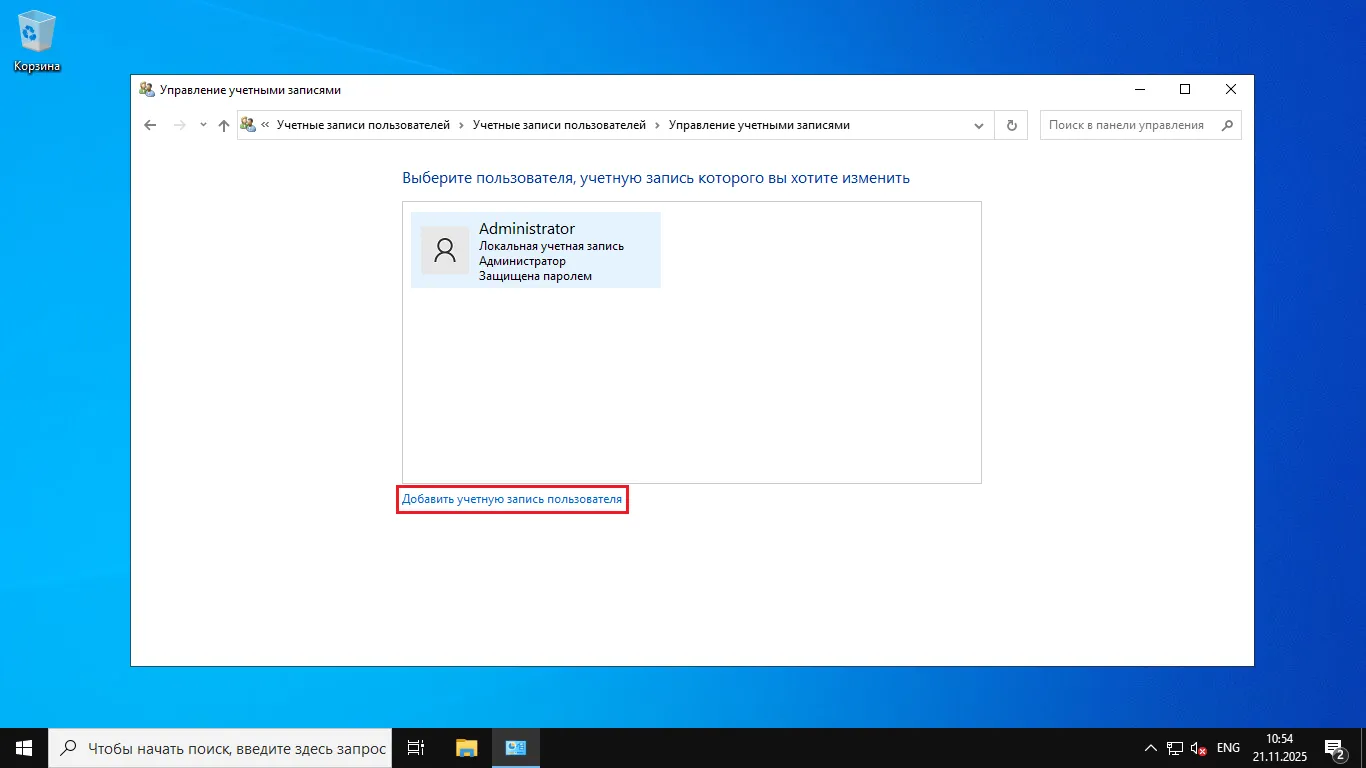Open the volume tray icon
The image size is (1366, 768).
pyautogui.click(x=1199, y=748)
